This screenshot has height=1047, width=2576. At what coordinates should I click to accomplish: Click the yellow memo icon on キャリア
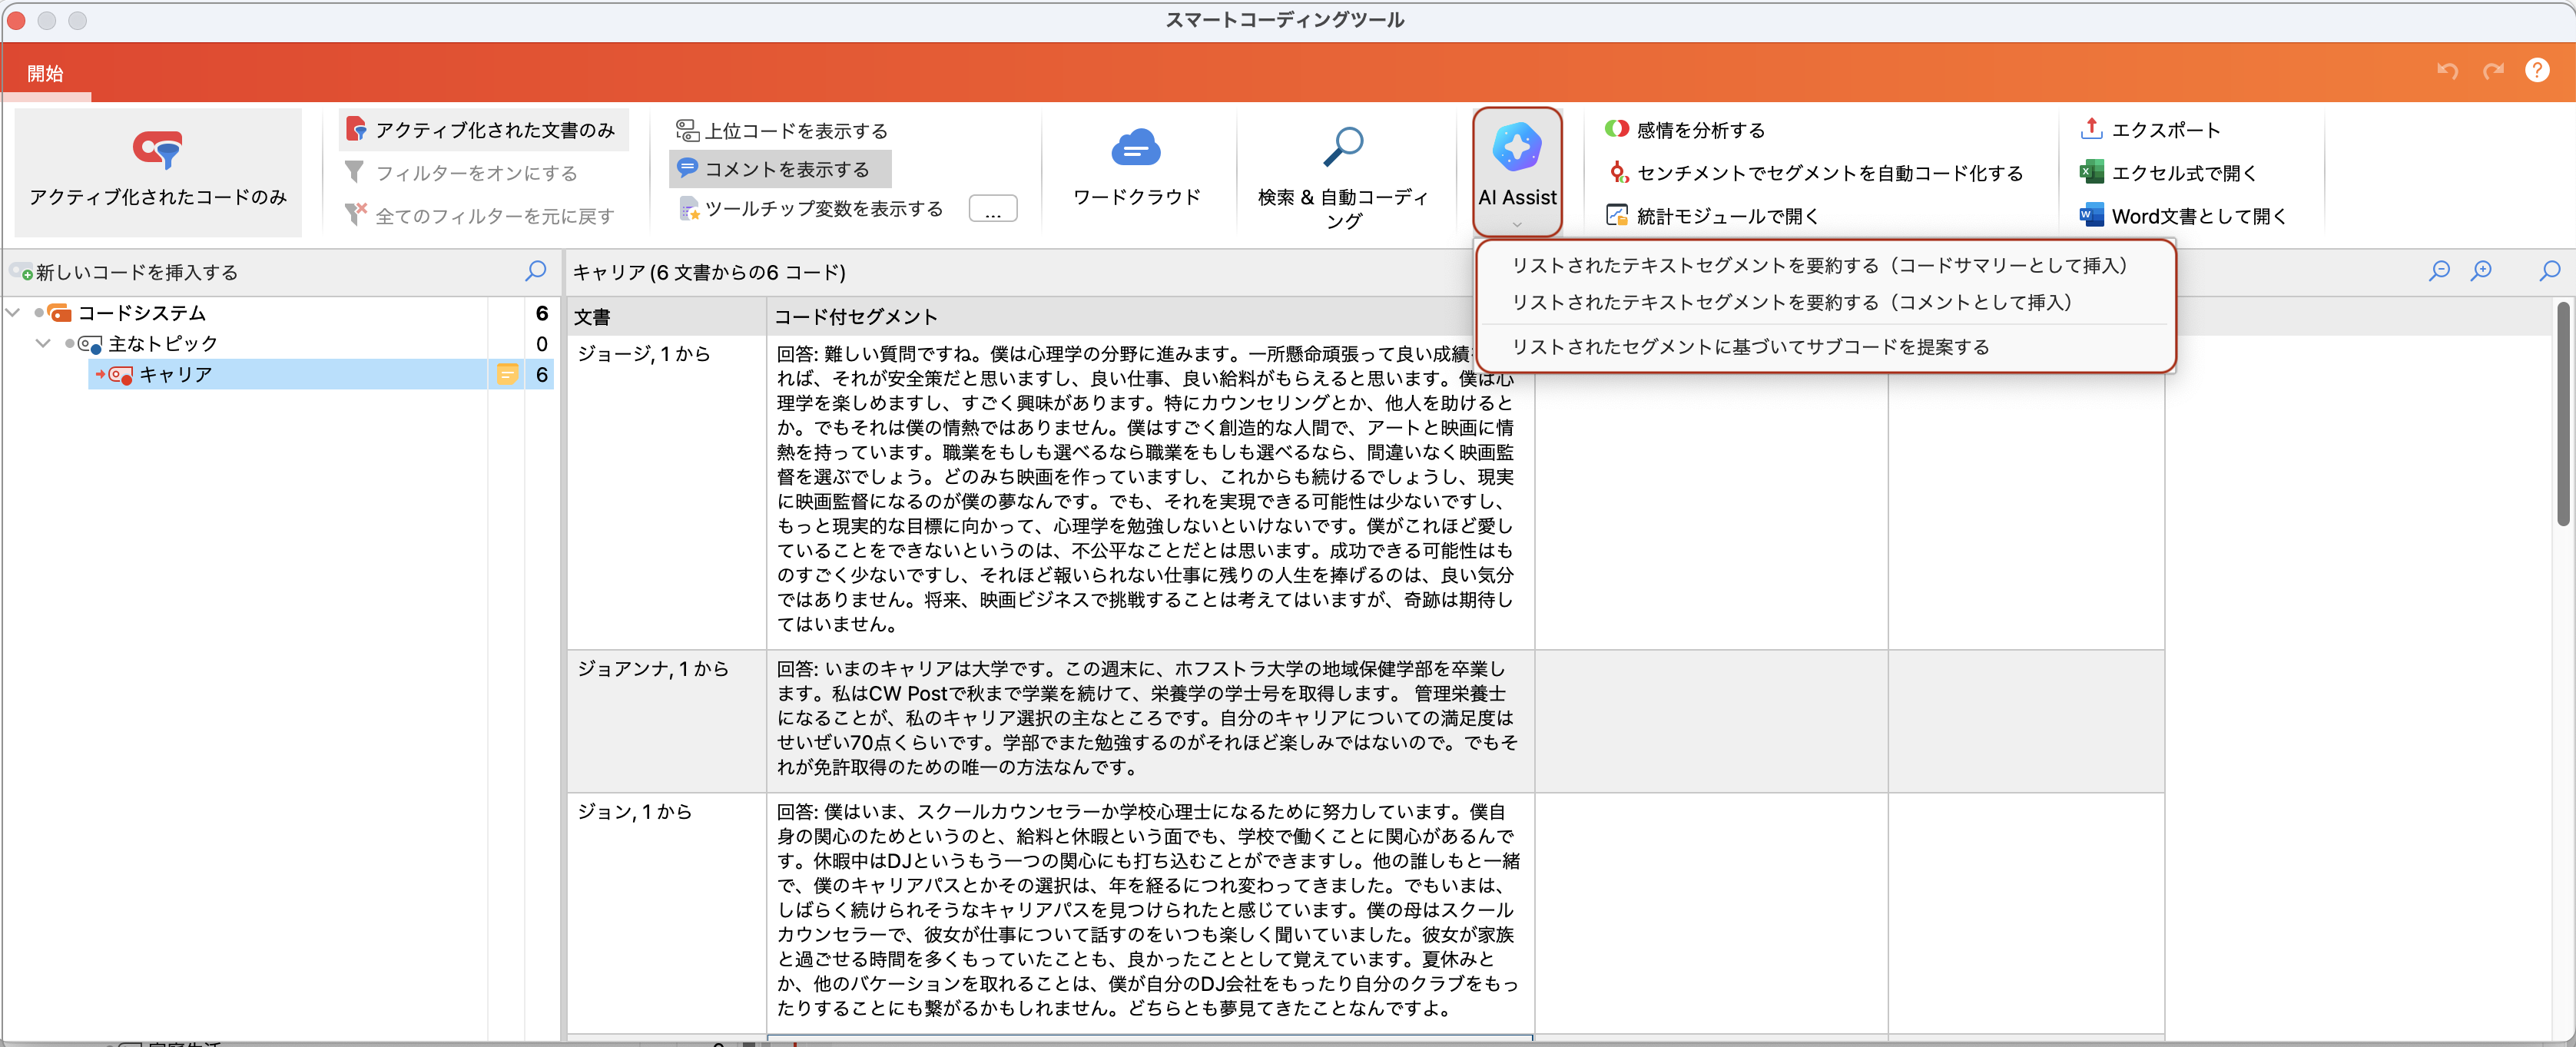(x=507, y=375)
